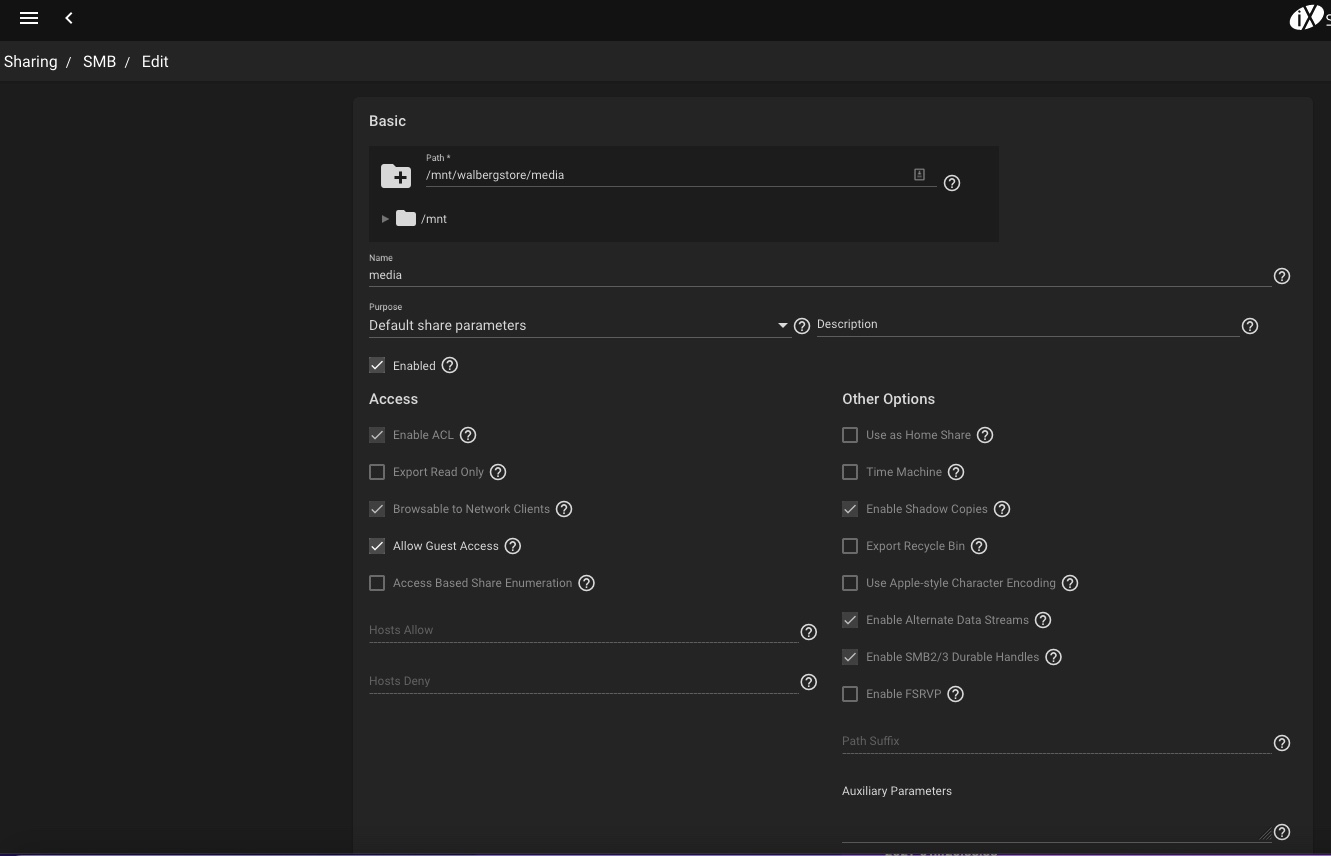Open help tooltip for Path
Screen dimensions: 1331x856
(952, 183)
